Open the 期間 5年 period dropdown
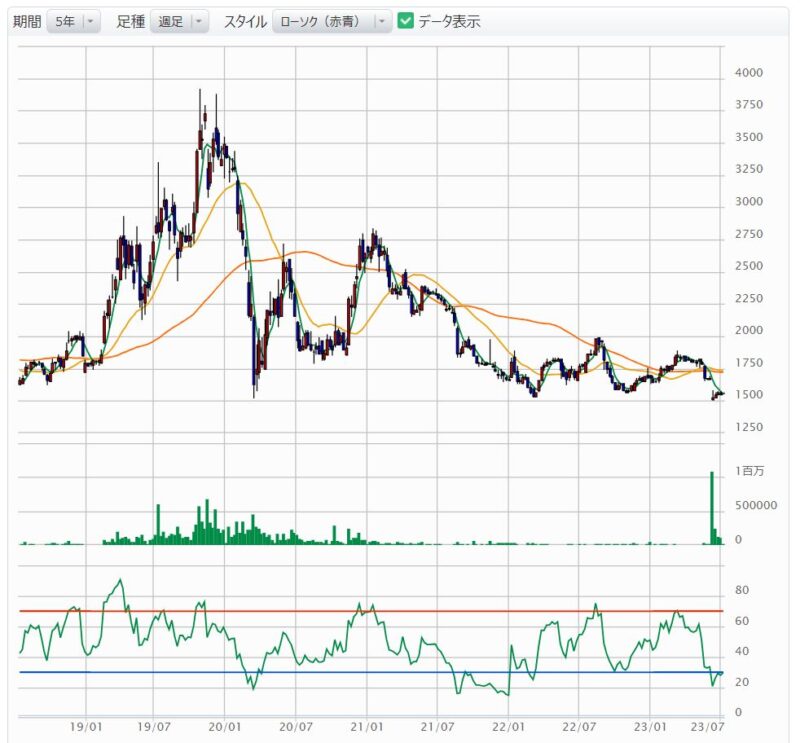Viewport: 800px width, 743px height. click(x=73, y=21)
